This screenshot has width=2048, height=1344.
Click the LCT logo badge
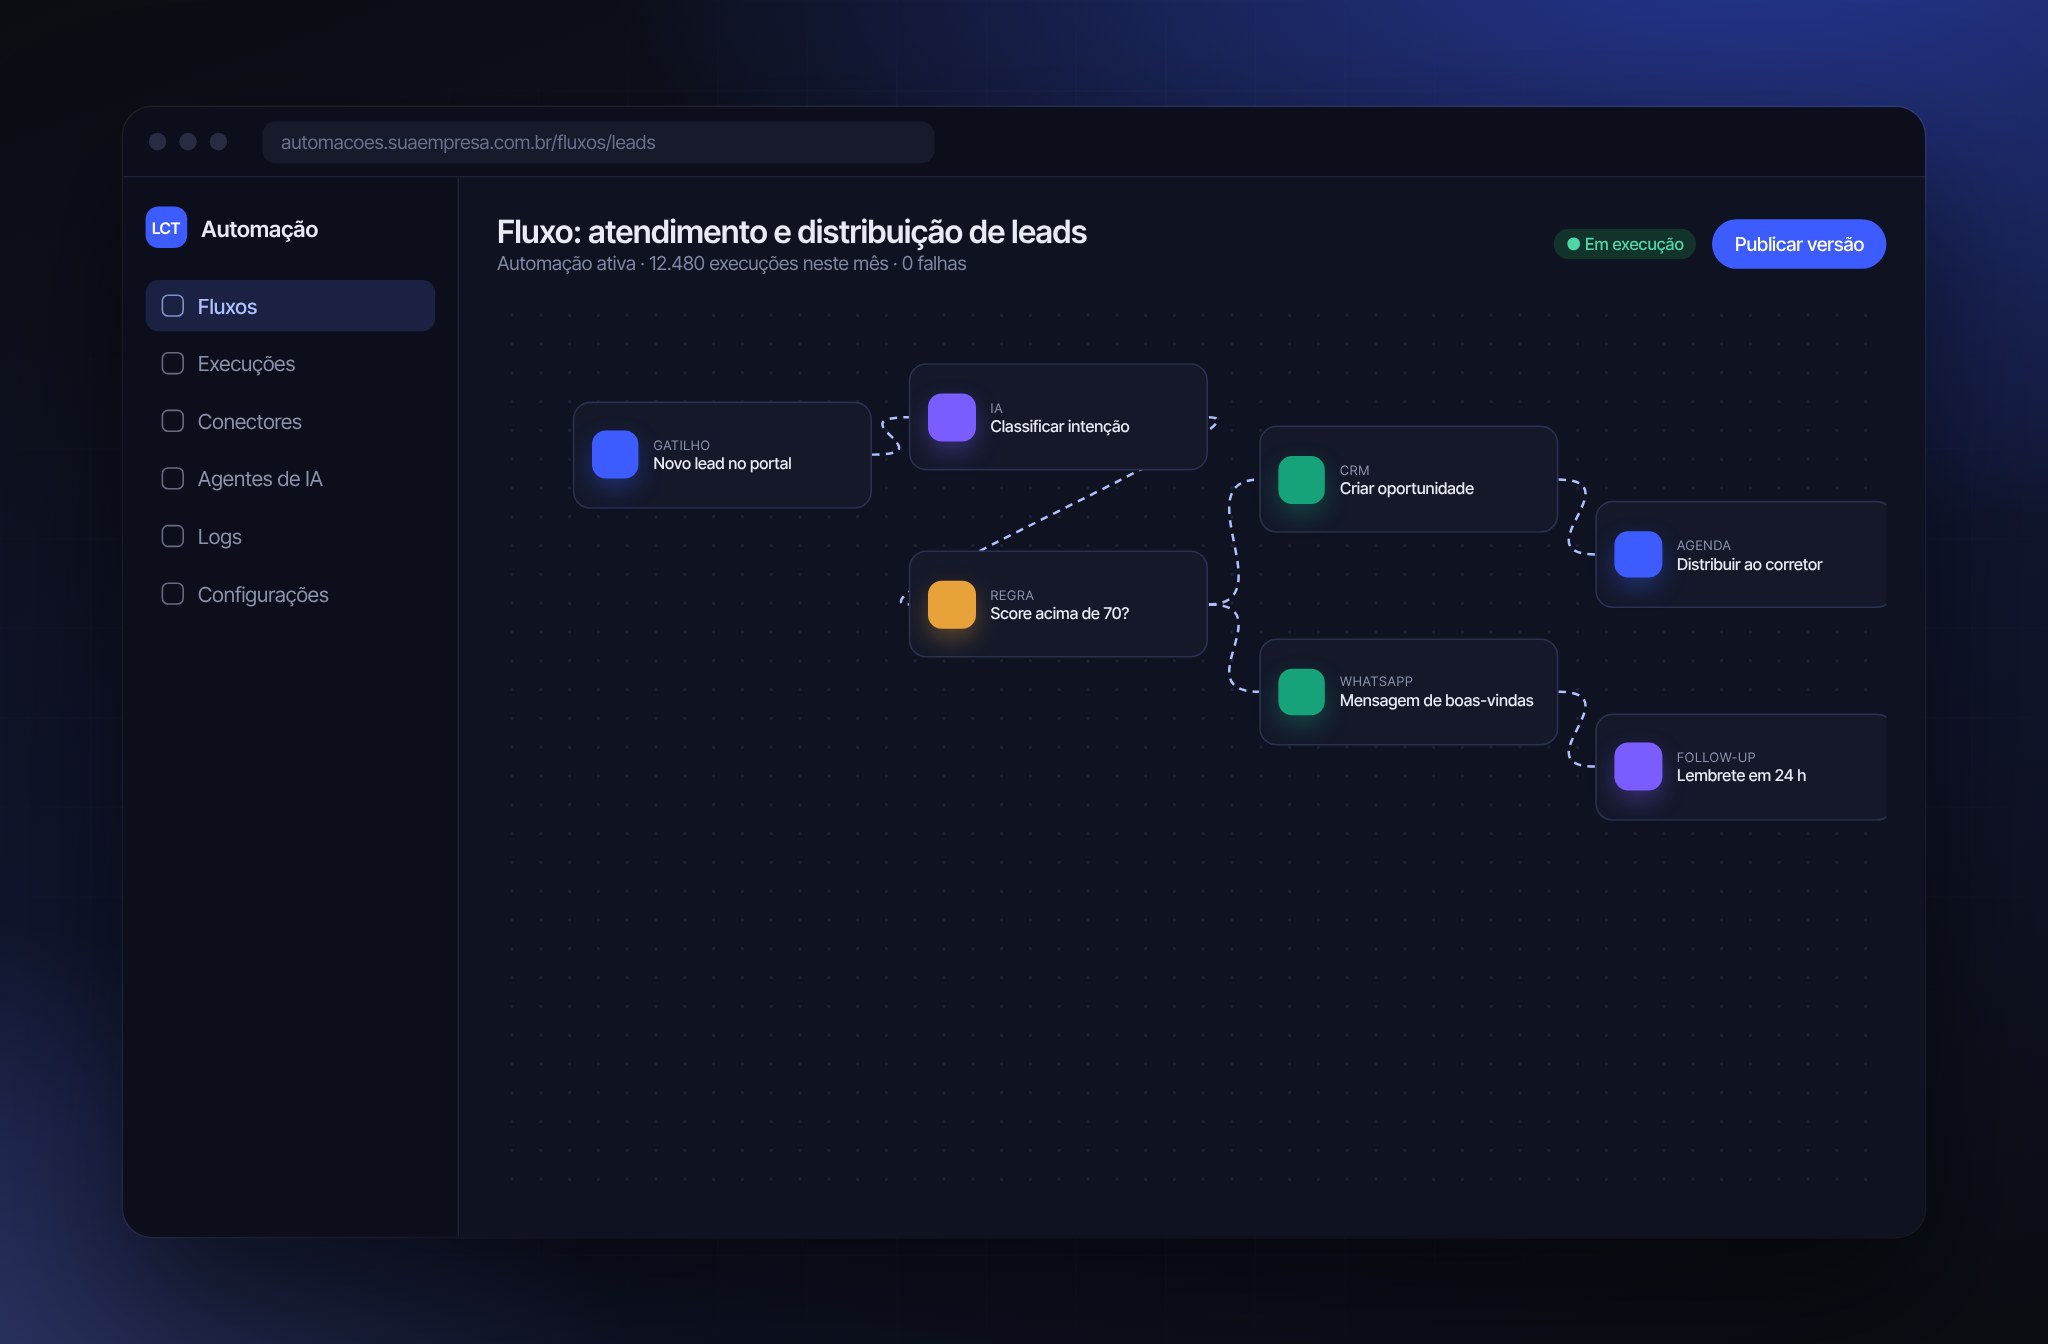click(166, 228)
